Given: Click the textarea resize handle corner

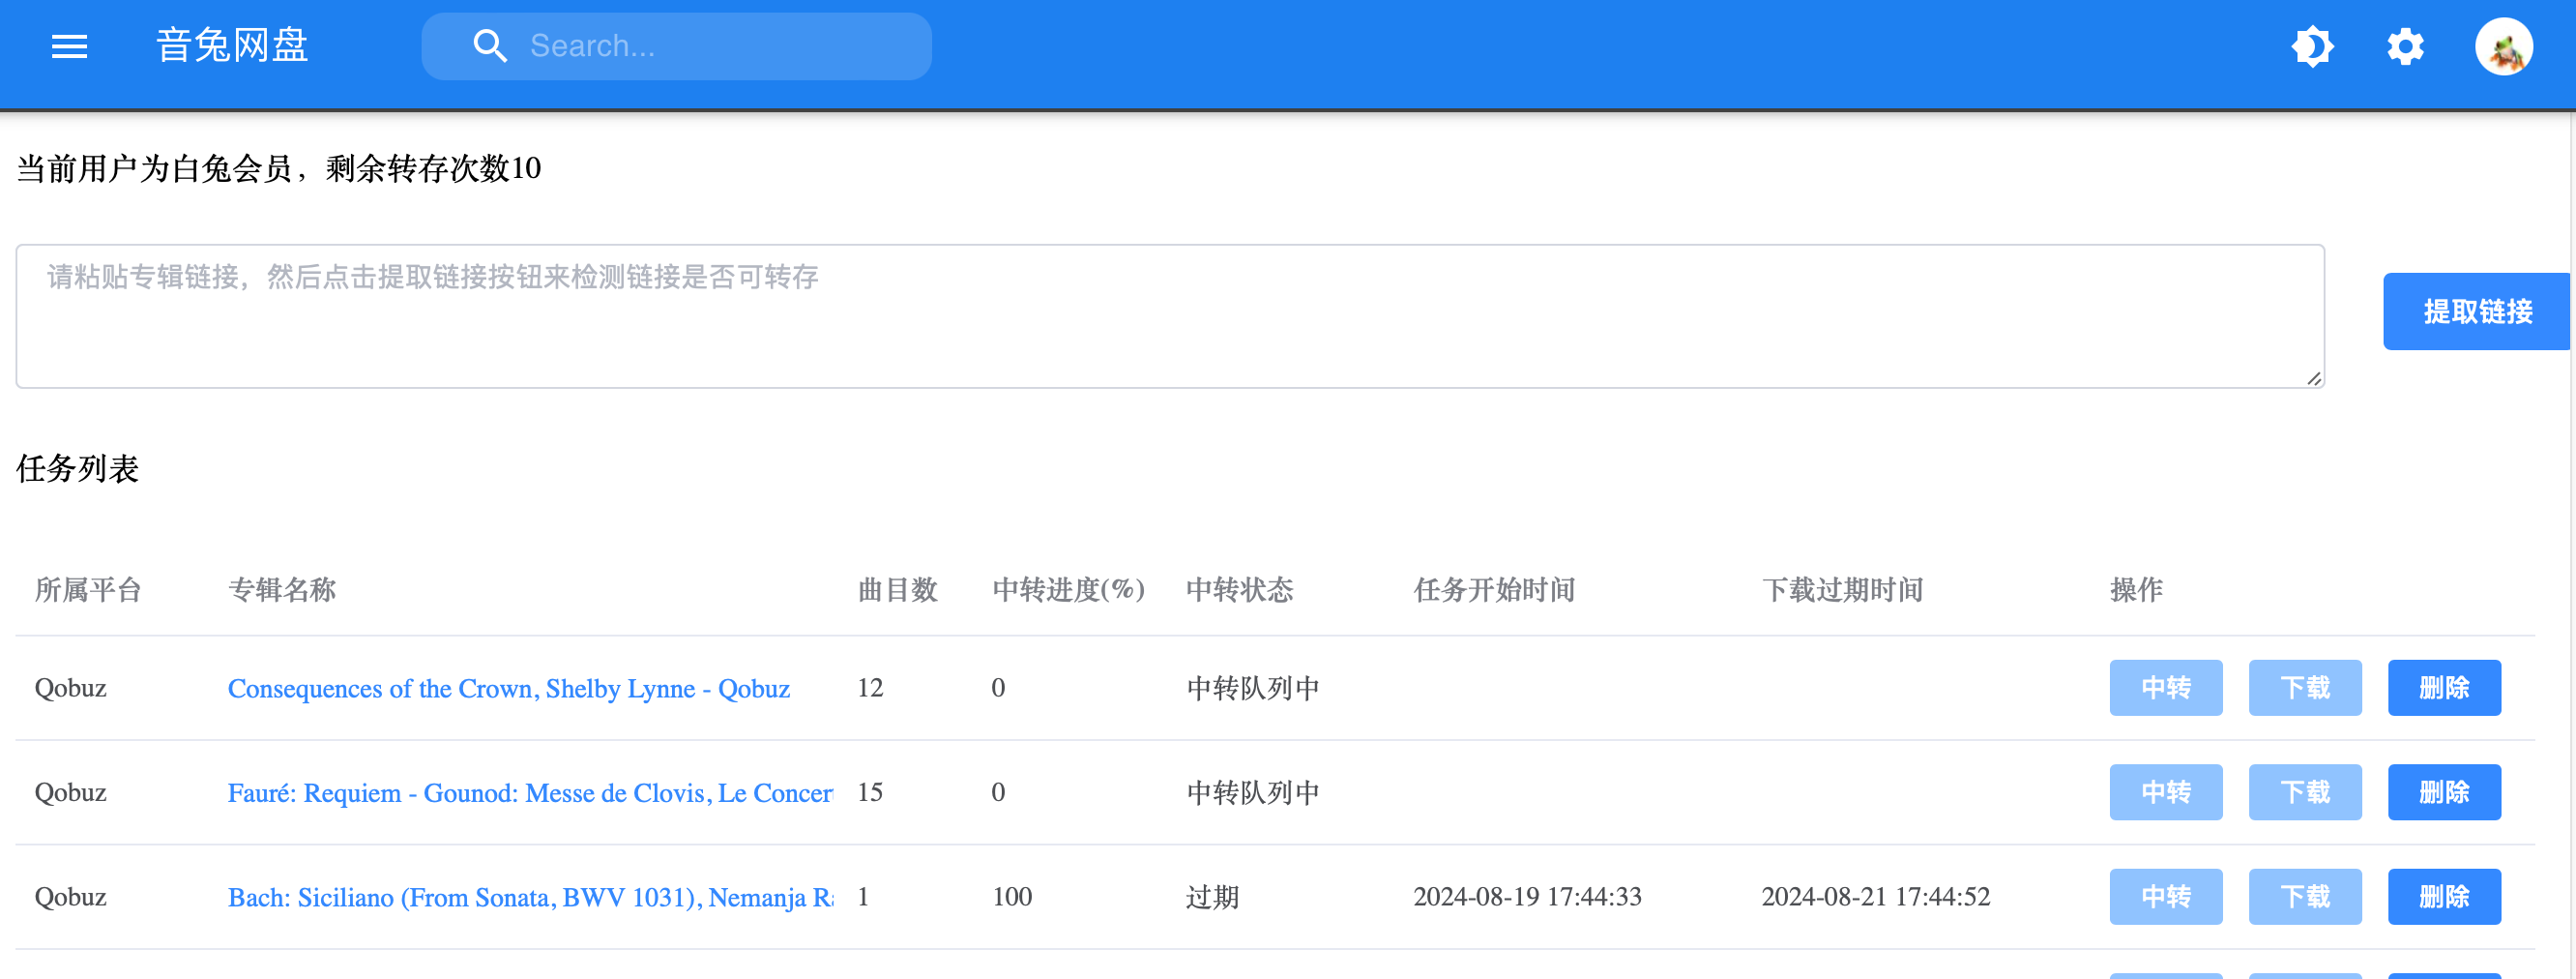Looking at the screenshot, I should coord(2313,378).
